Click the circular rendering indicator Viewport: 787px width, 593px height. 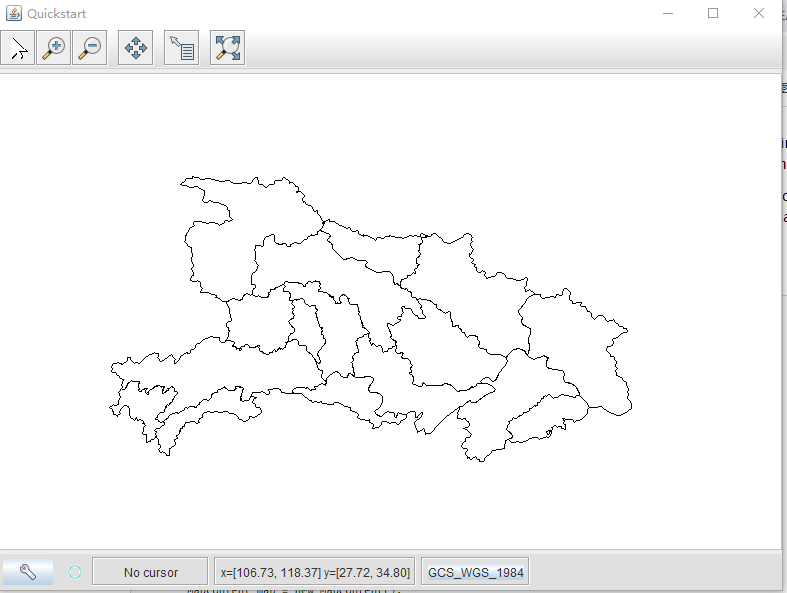[x=74, y=572]
